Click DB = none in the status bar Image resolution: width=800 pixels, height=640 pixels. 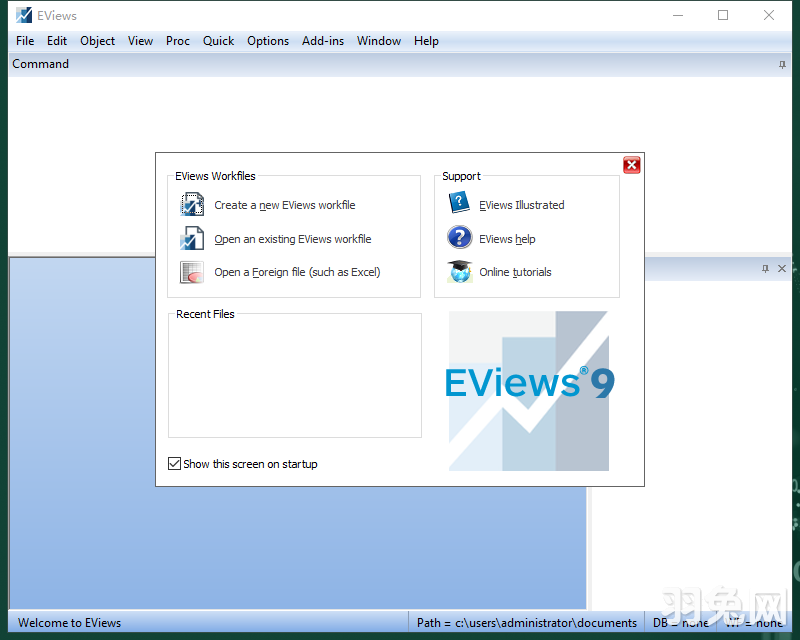coord(681,622)
